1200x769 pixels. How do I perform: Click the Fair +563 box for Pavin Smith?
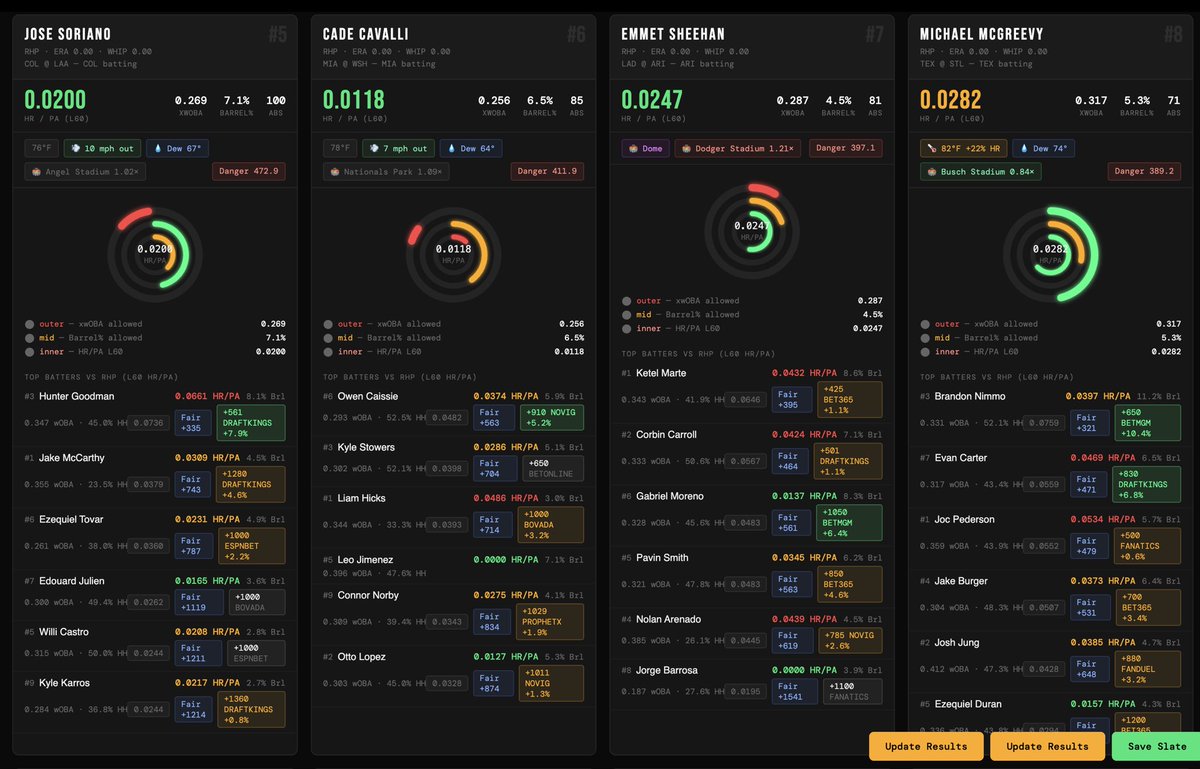point(793,584)
